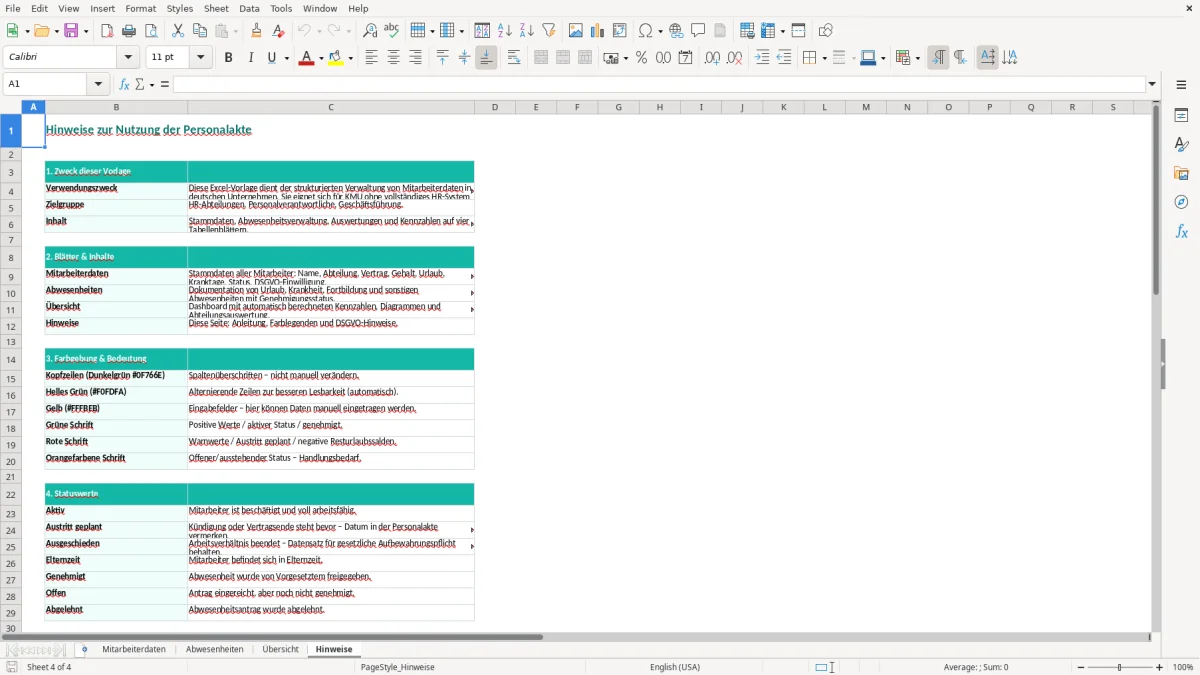Toggle Align Bottom button

point(486,58)
